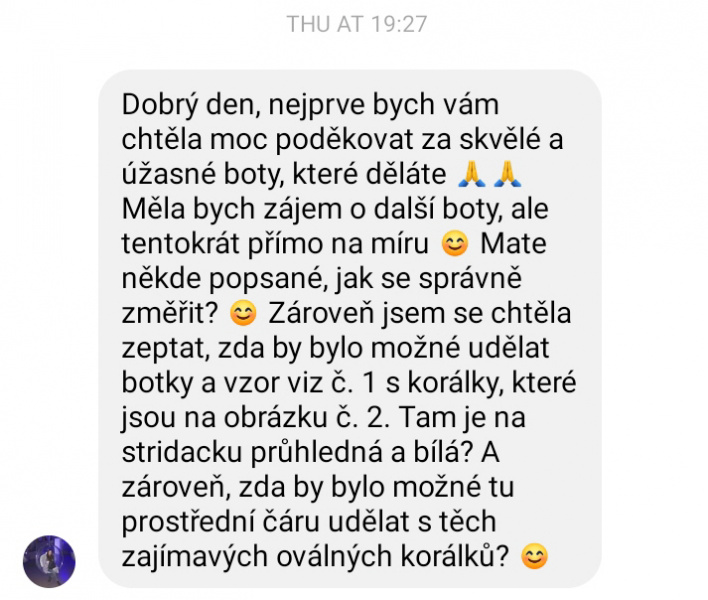Tap the "THU AT 19:27" timestamp
708x600 pixels.
357,24
